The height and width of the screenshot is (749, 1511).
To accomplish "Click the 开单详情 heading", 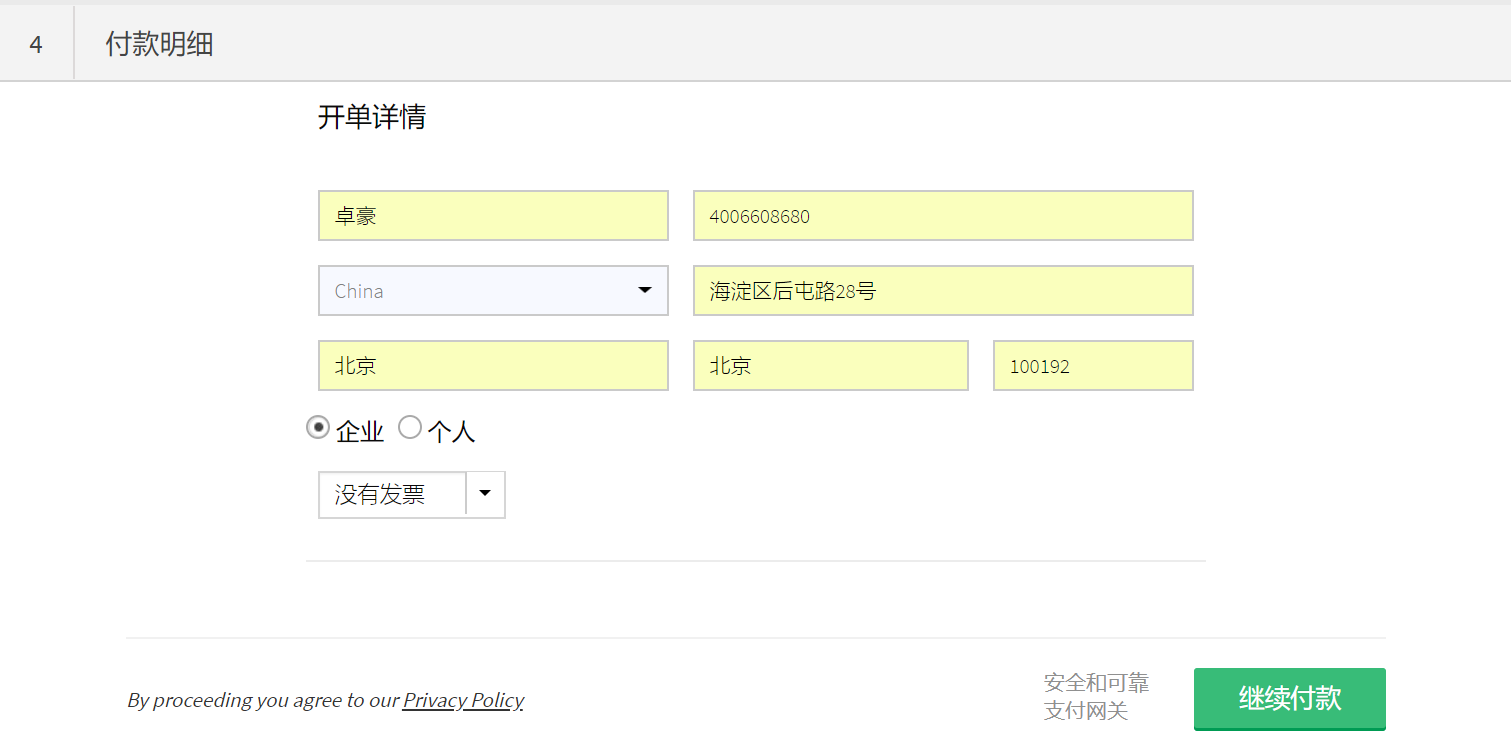I will pyautogui.click(x=372, y=117).
